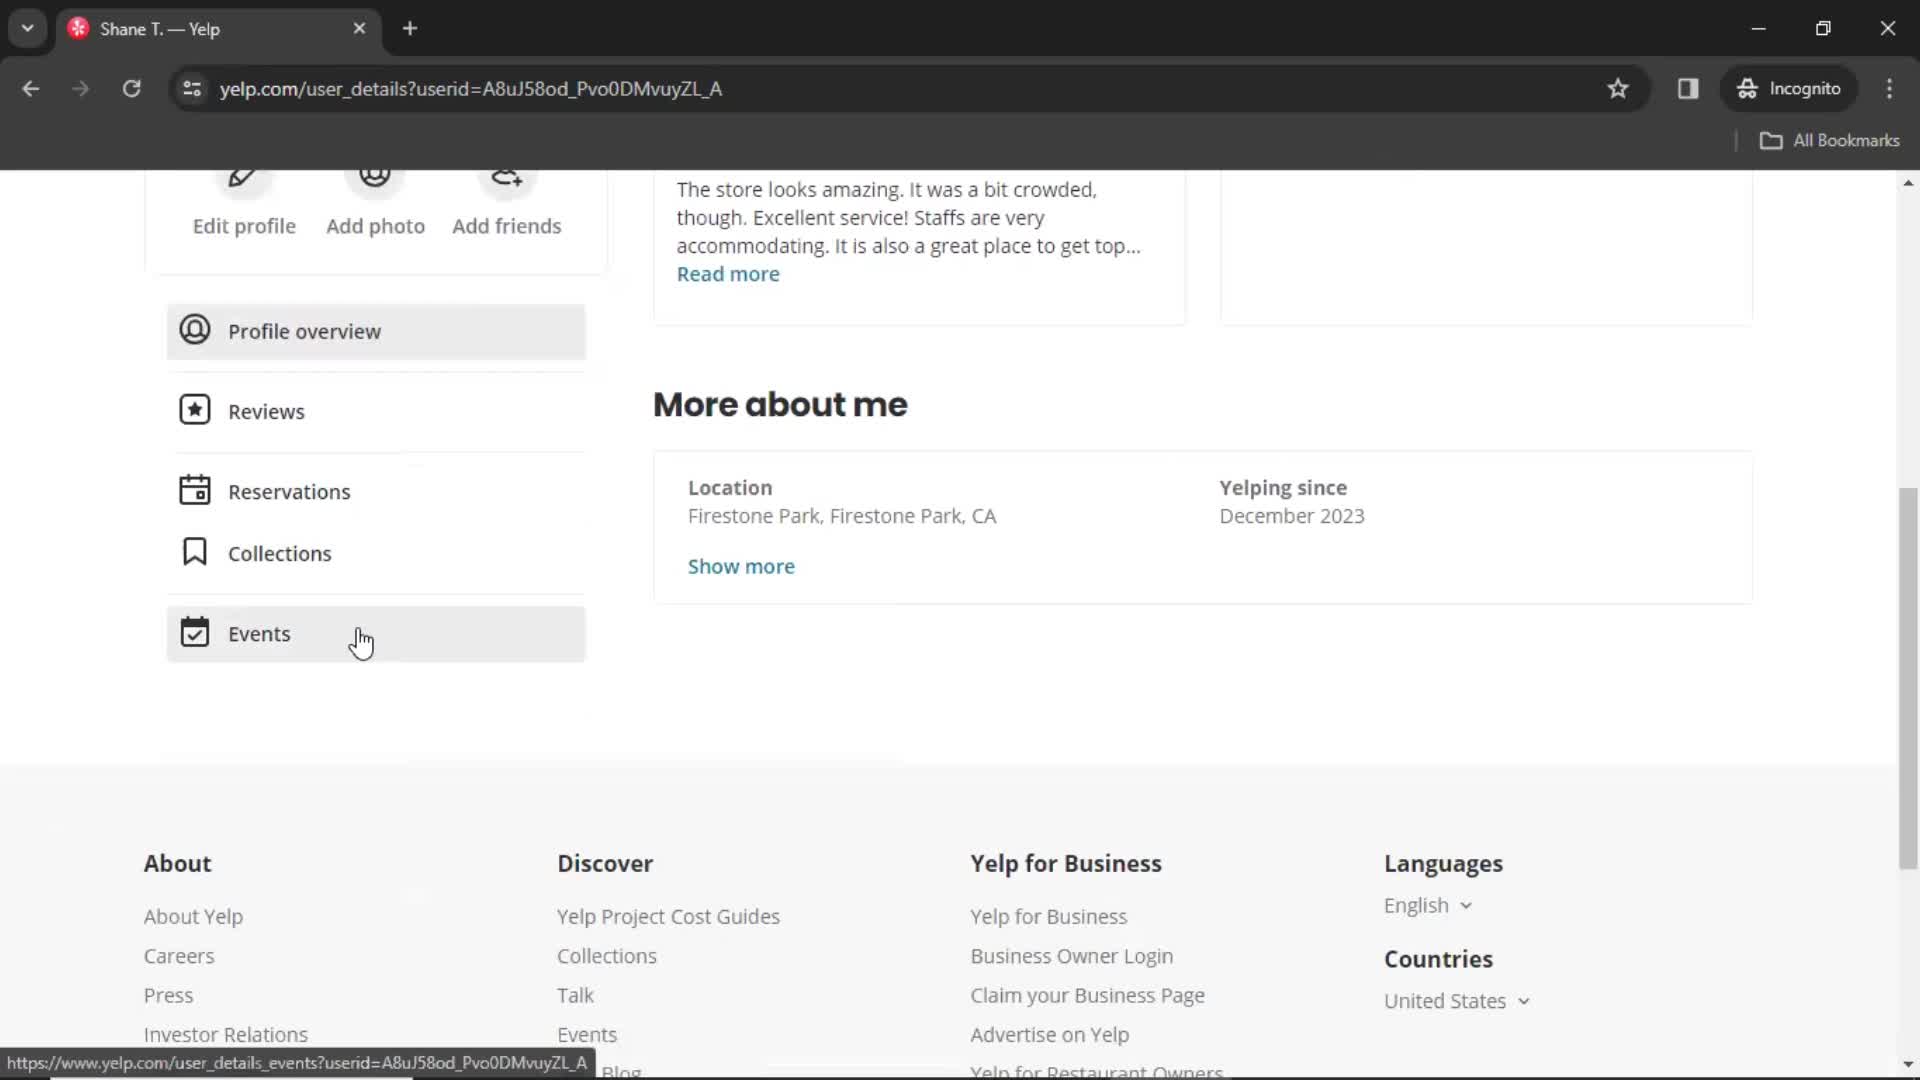Open the Careers footer link
This screenshot has width=1920, height=1080.
pyautogui.click(x=179, y=956)
